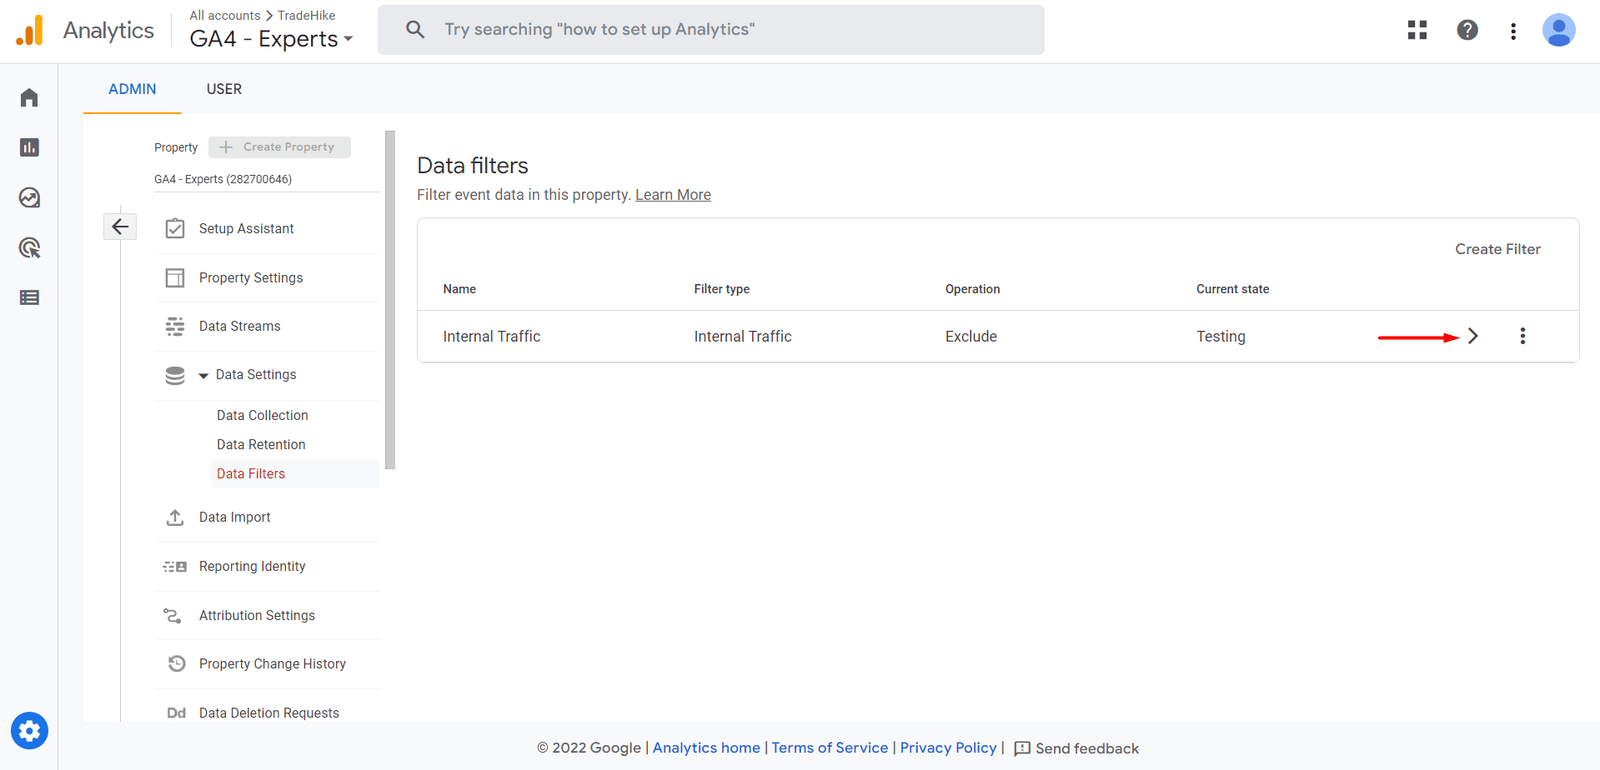Viewport: 1600px width, 770px height.
Task: Open the top bar three-dot menu
Action: click(1513, 31)
